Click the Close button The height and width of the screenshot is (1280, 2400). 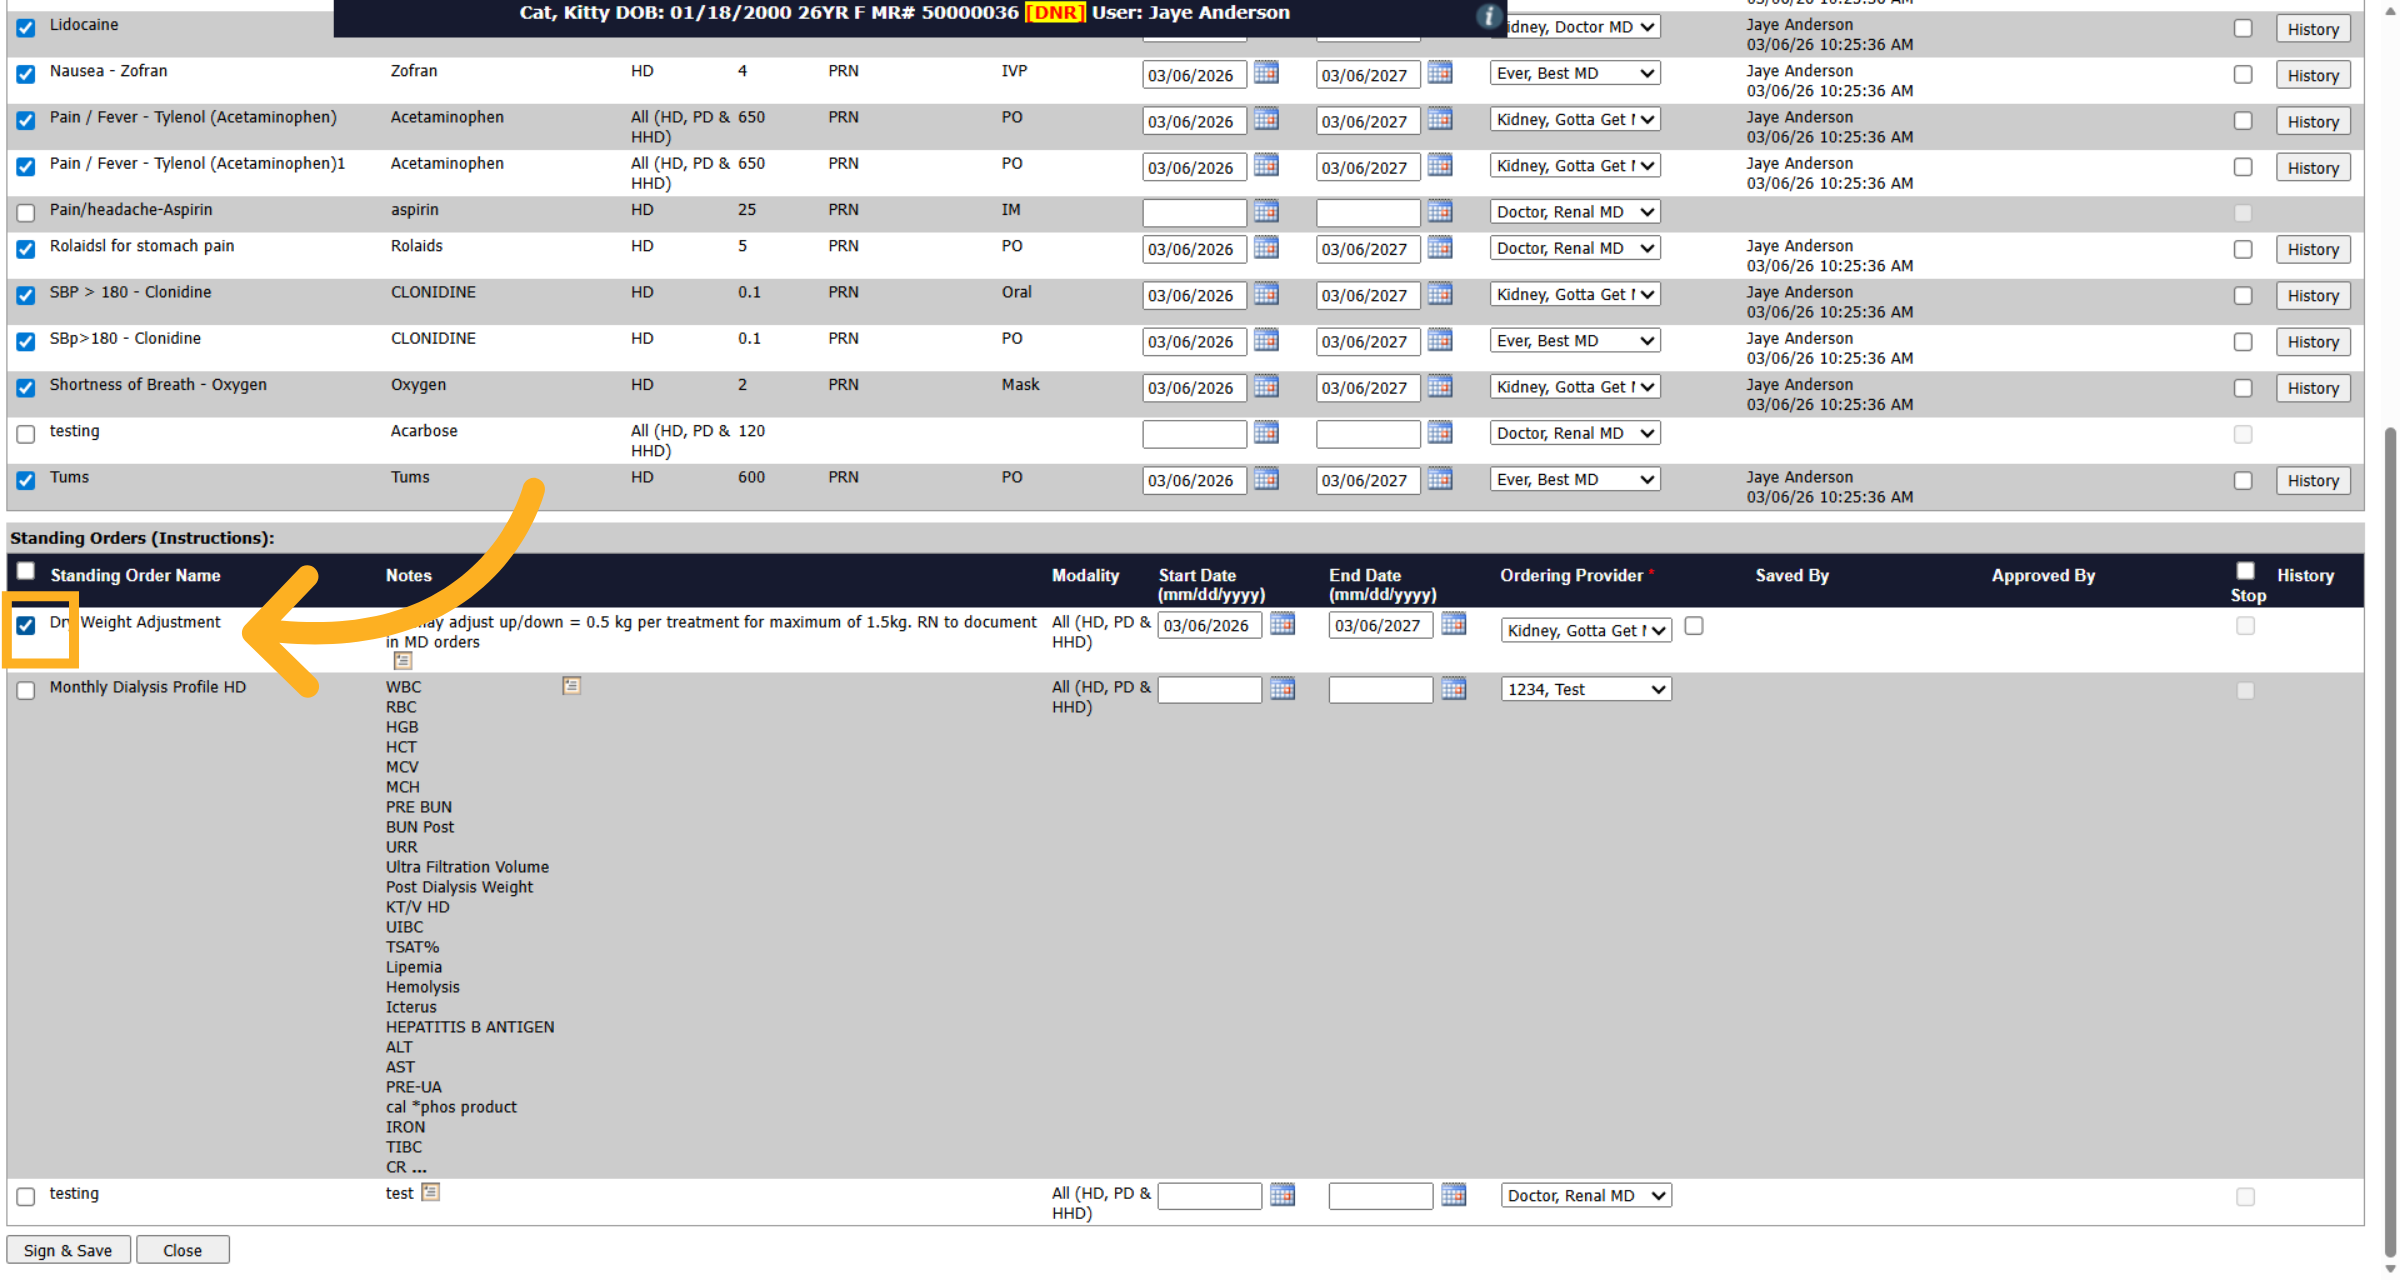pos(182,1250)
